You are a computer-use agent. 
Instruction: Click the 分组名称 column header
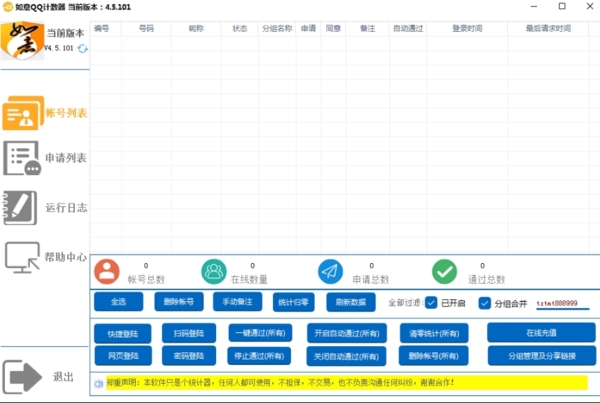pyautogui.click(x=277, y=28)
